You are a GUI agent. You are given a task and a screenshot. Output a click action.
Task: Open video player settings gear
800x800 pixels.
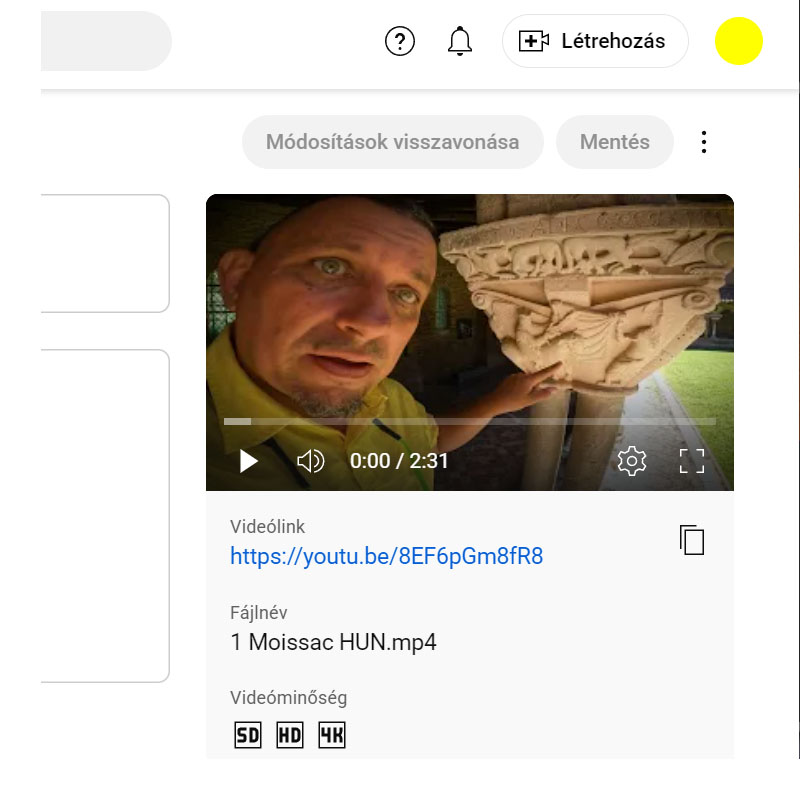[x=632, y=461]
